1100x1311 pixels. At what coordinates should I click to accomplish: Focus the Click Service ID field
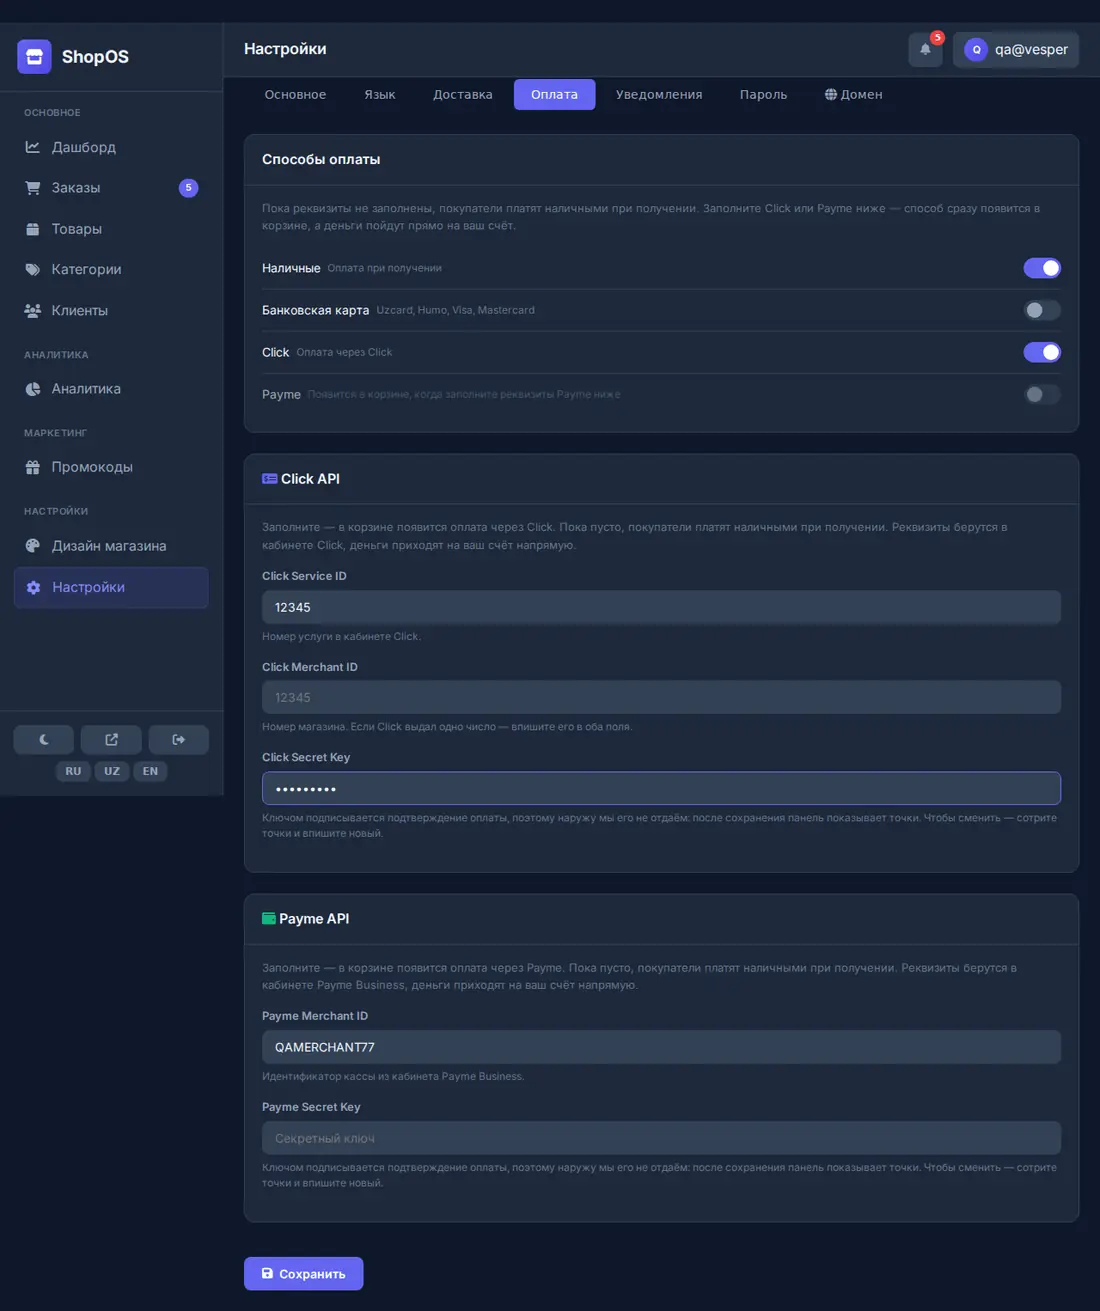661,607
